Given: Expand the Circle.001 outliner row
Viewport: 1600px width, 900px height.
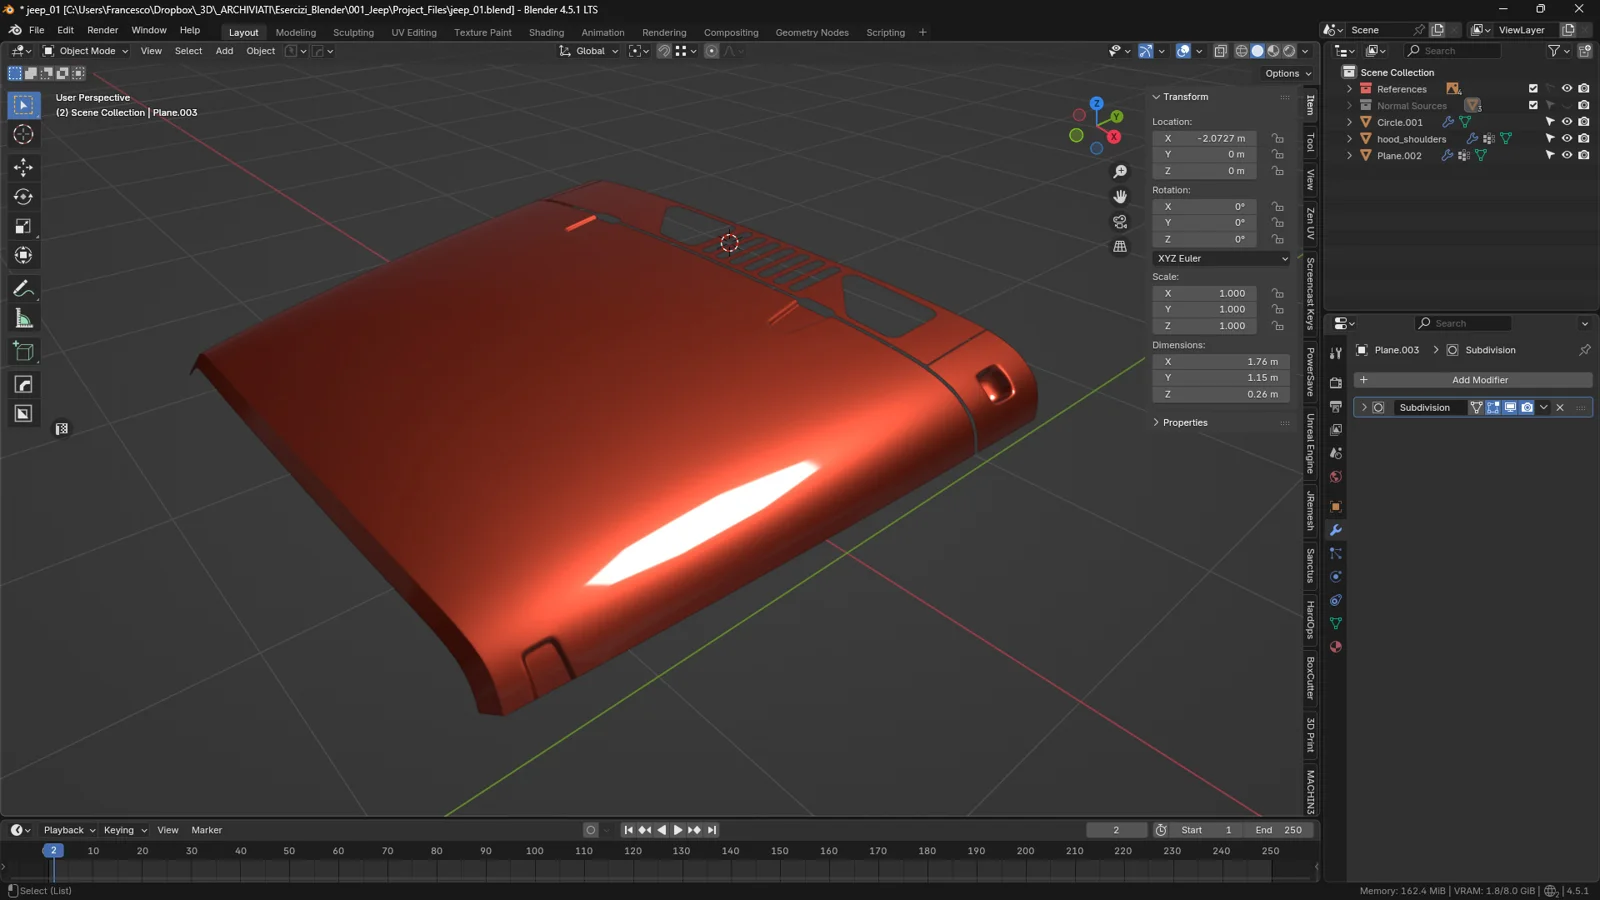Looking at the screenshot, I should tap(1349, 122).
